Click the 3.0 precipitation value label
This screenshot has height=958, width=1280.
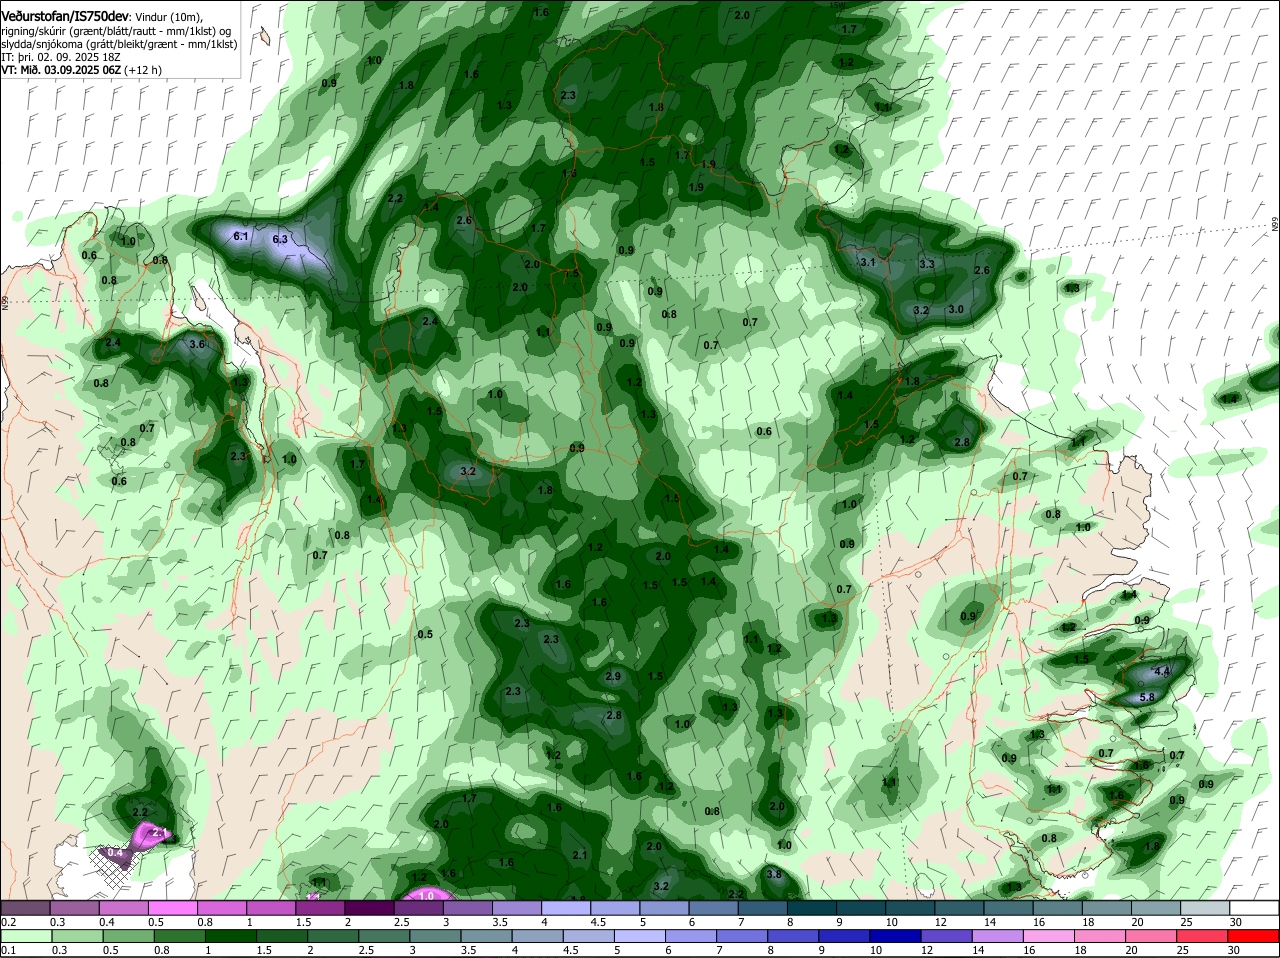(955, 310)
